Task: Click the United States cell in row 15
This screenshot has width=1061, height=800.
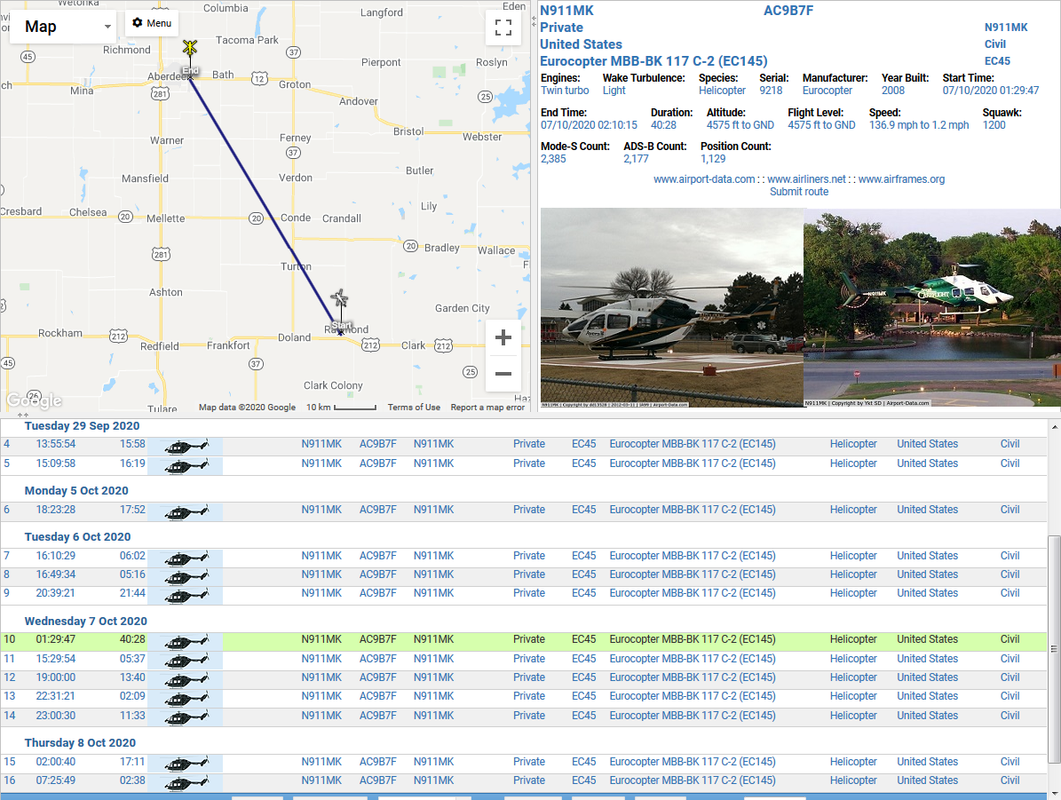Action: coord(928,761)
